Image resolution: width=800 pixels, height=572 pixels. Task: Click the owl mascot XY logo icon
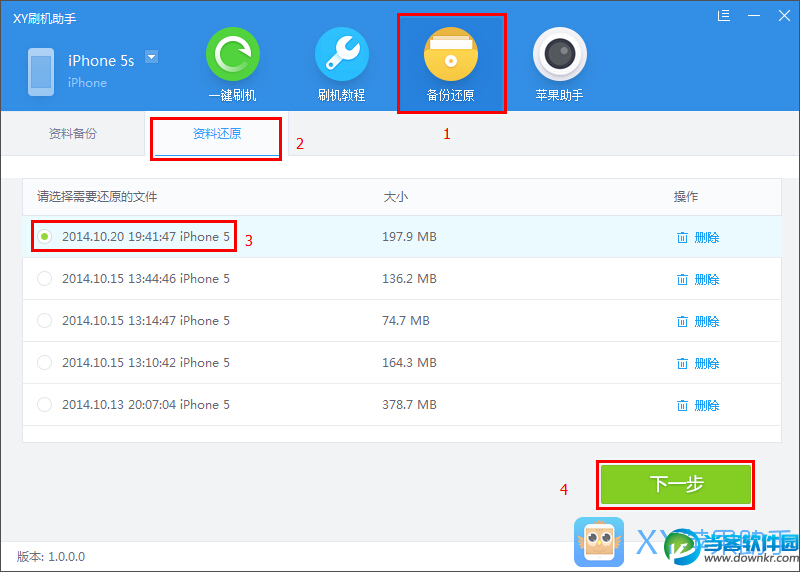click(599, 542)
